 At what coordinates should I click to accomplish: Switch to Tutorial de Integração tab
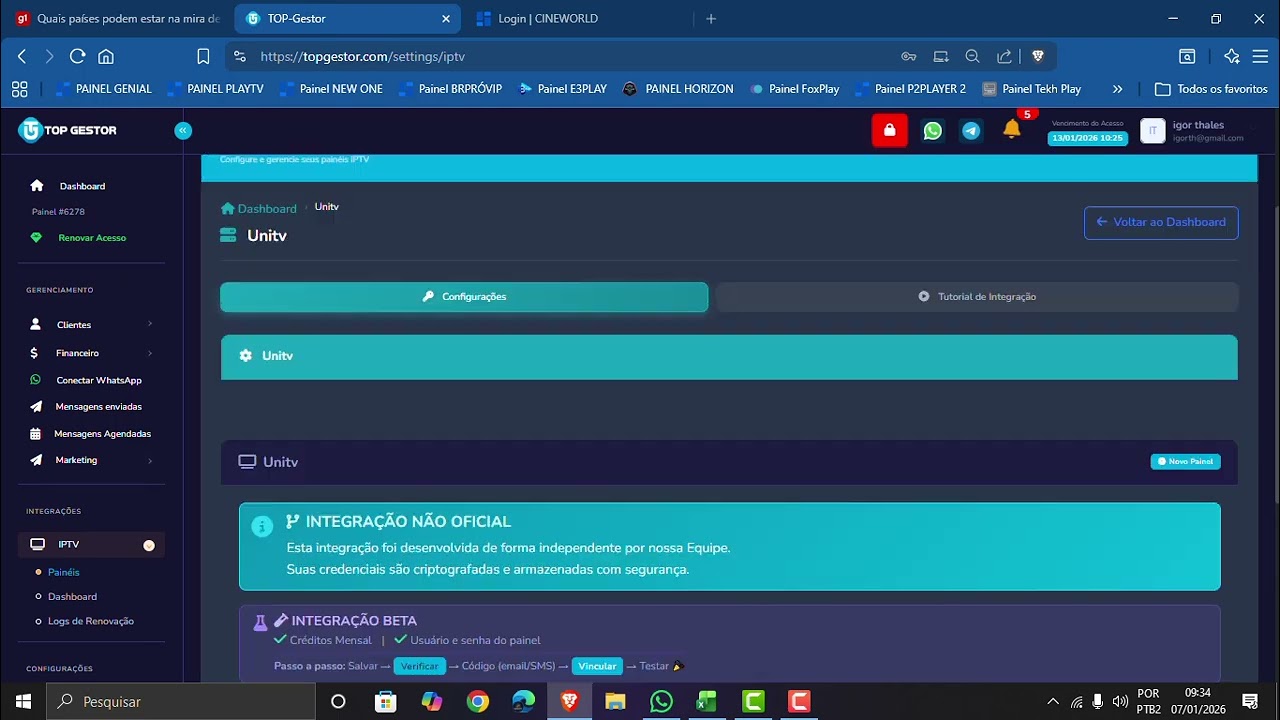click(x=977, y=297)
